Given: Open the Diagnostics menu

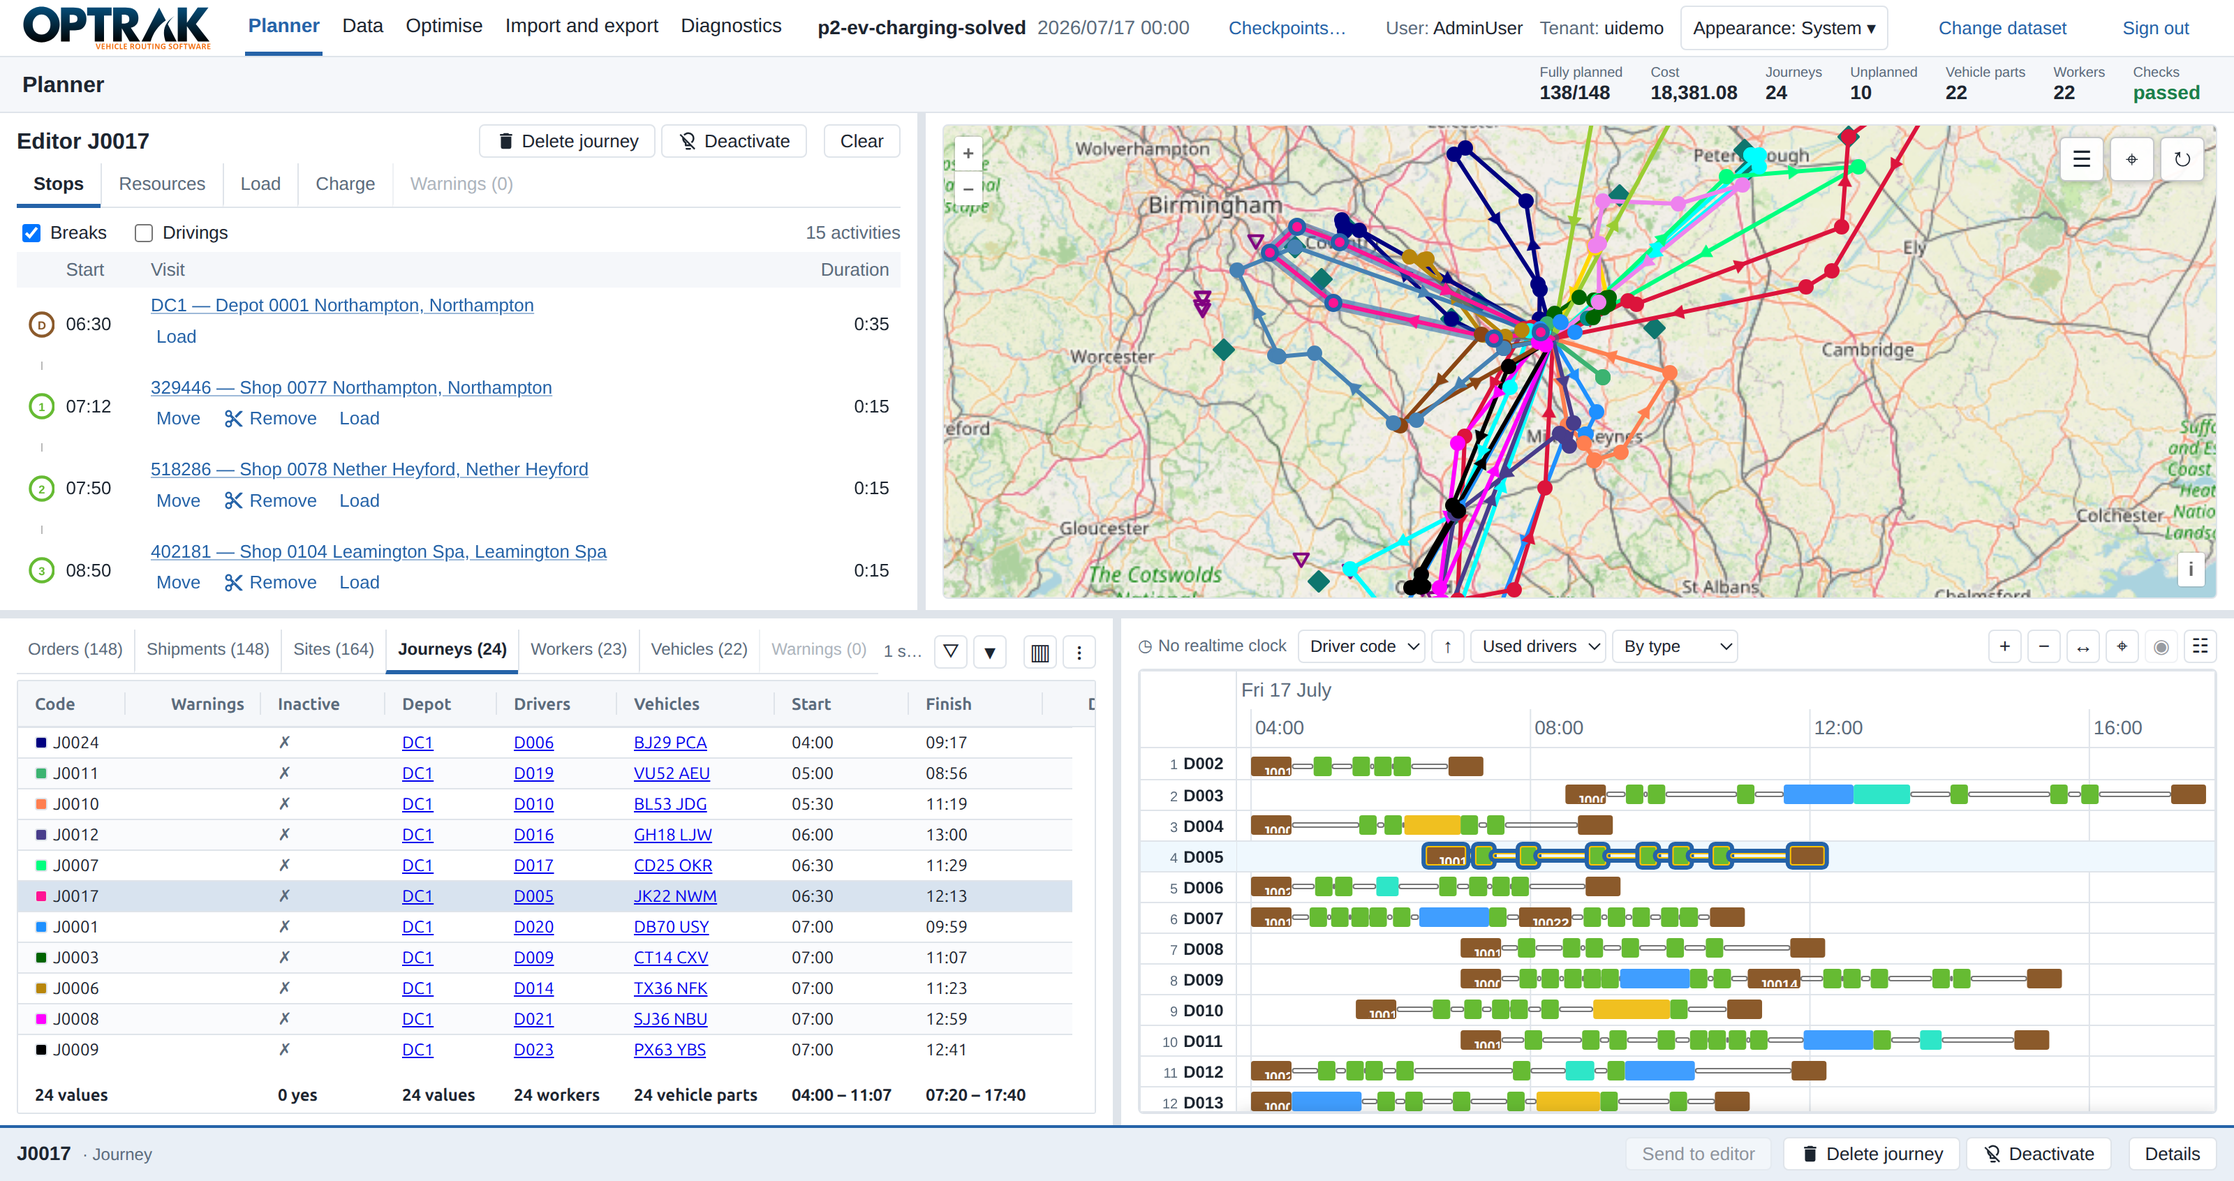Looking at the screenshot, I should pyautogui.click(x=731, y=26).
